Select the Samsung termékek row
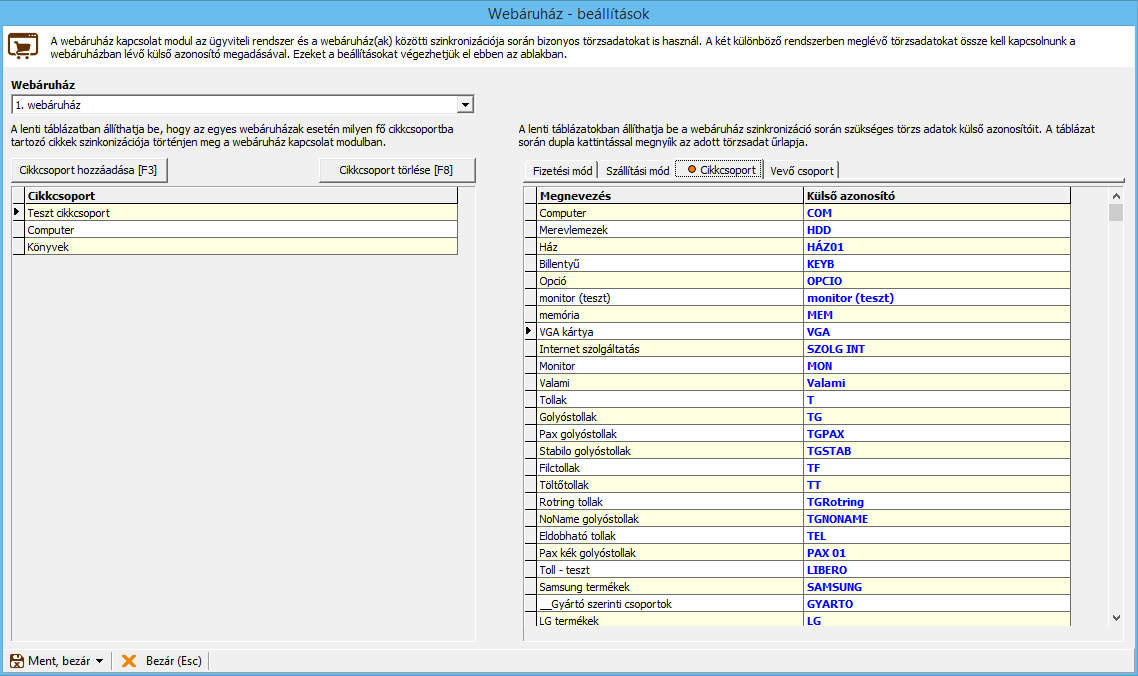This screenshot has height=676, width=1138. click(x=670, y=587)
